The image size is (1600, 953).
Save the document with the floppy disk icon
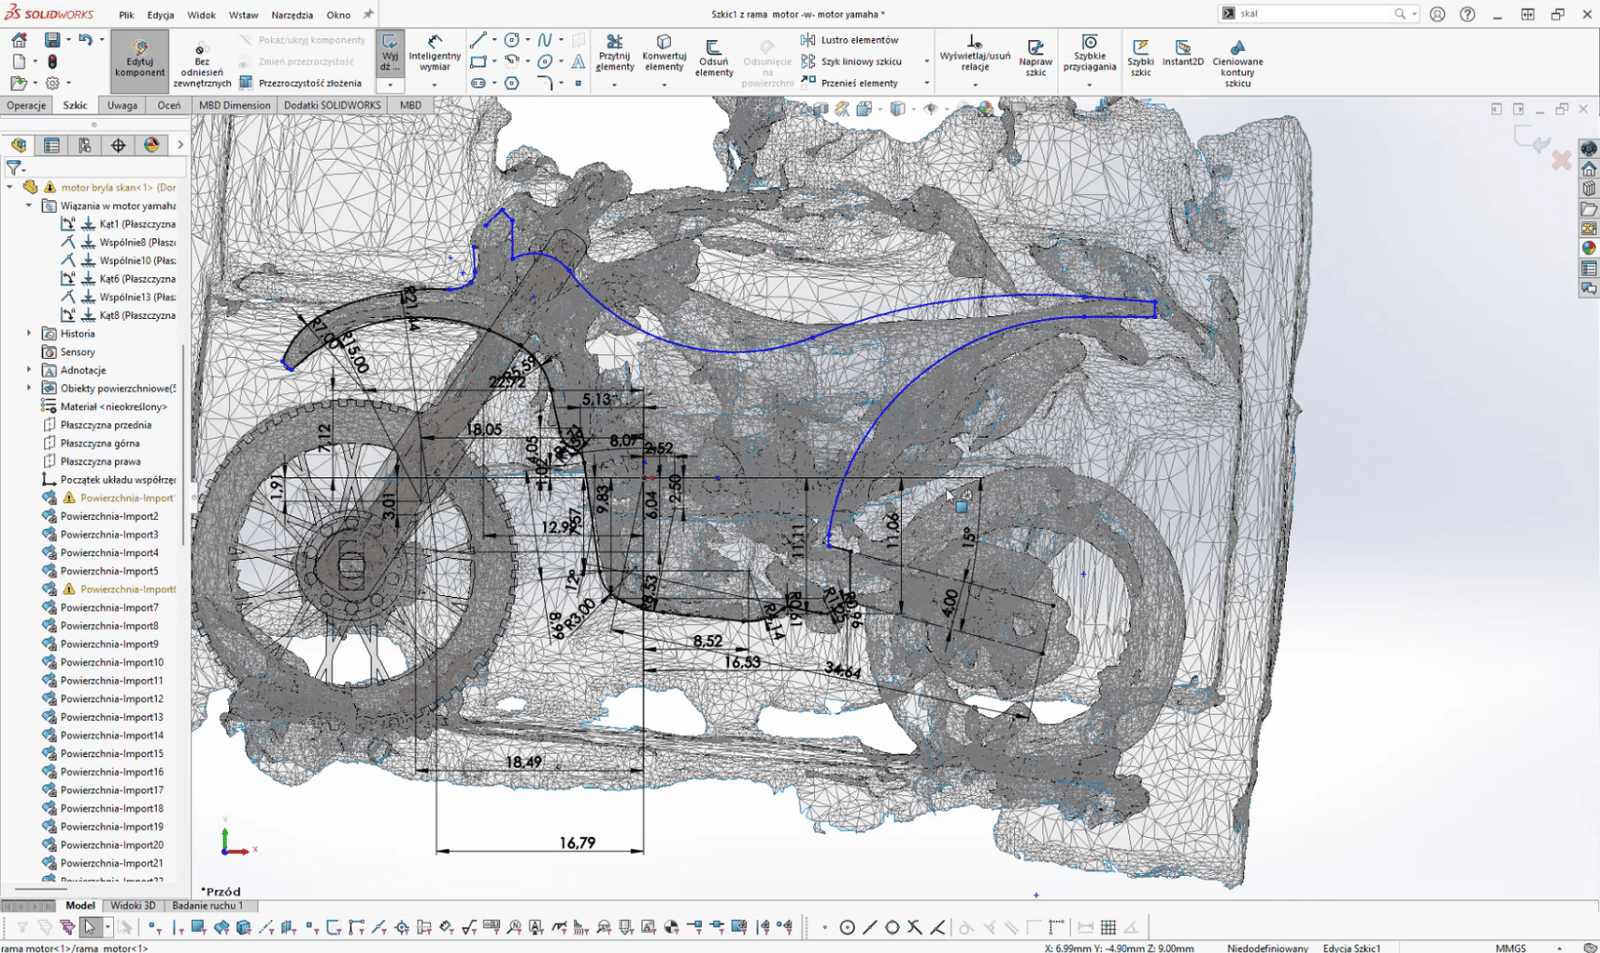coord(52,40)
